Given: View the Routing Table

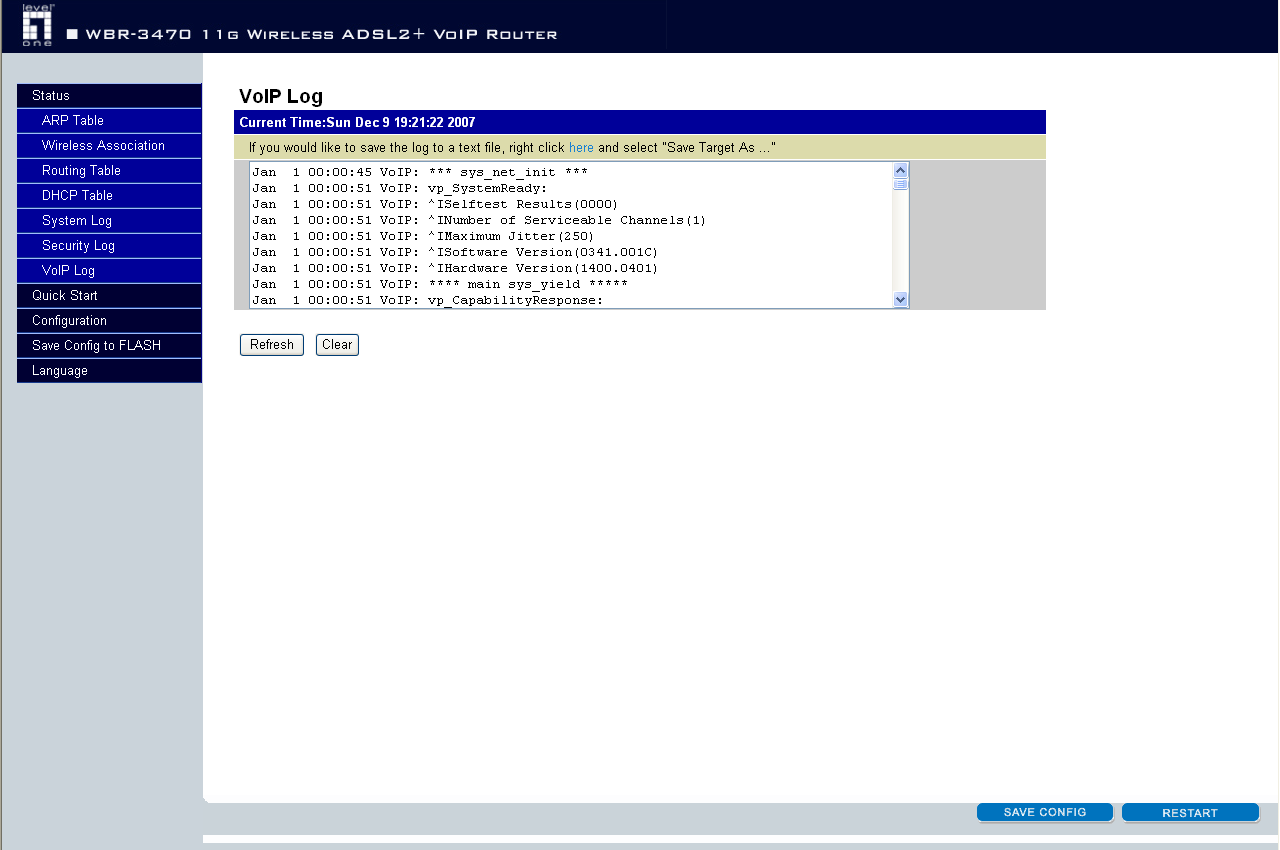Looking at the screenshot, I should coord(109,171).
